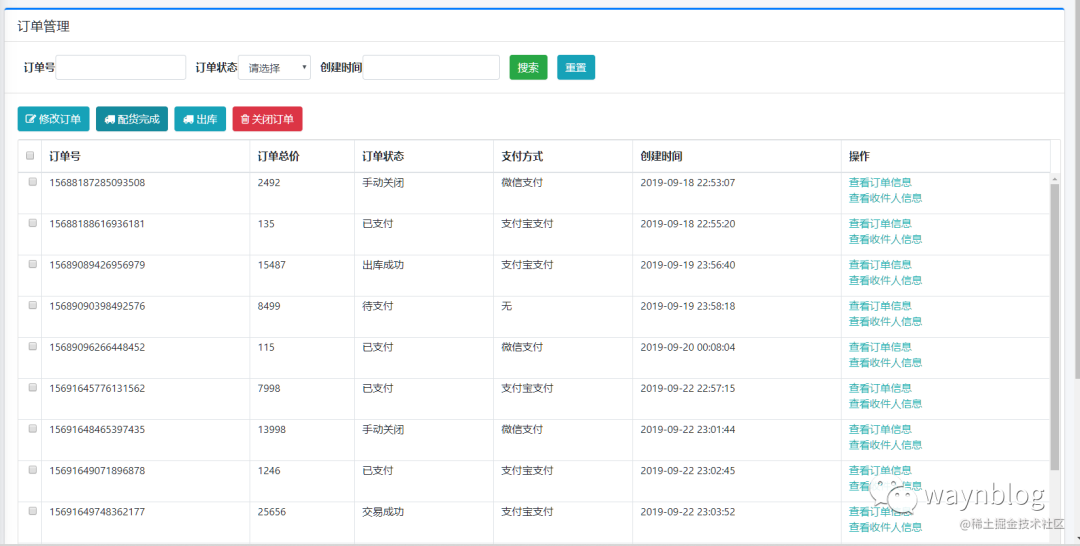The height and width of the screenshot is (546, 1080).
Task: Open 查看收件人信息 for order 15689089426956979
Action: tap(885, 280)
